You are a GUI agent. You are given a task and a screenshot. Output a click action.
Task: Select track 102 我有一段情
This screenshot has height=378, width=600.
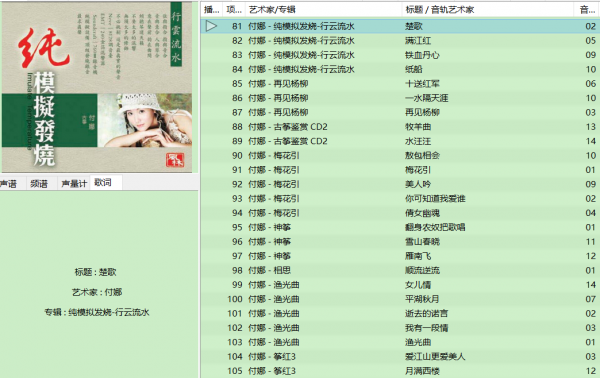400,328
